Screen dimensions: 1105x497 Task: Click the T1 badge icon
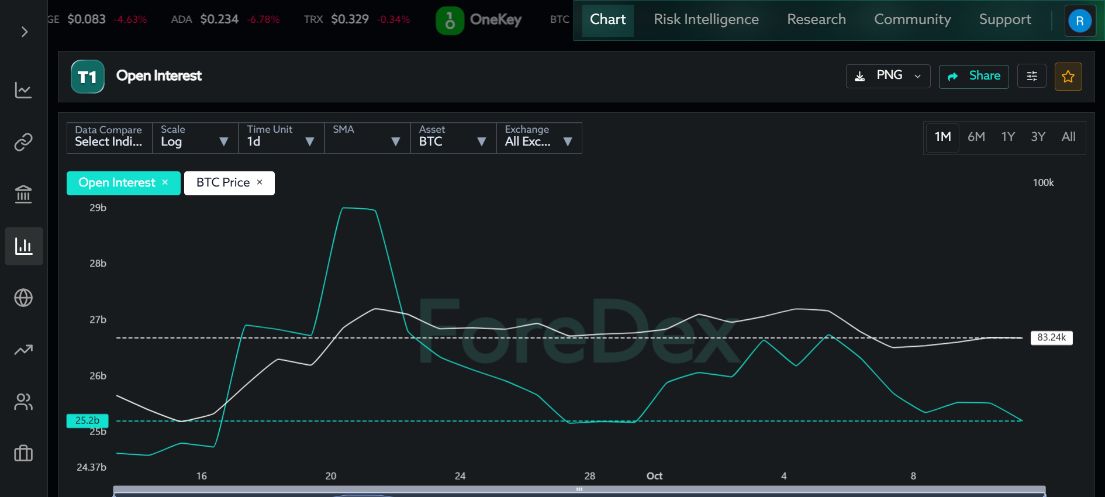pos(87,76)
